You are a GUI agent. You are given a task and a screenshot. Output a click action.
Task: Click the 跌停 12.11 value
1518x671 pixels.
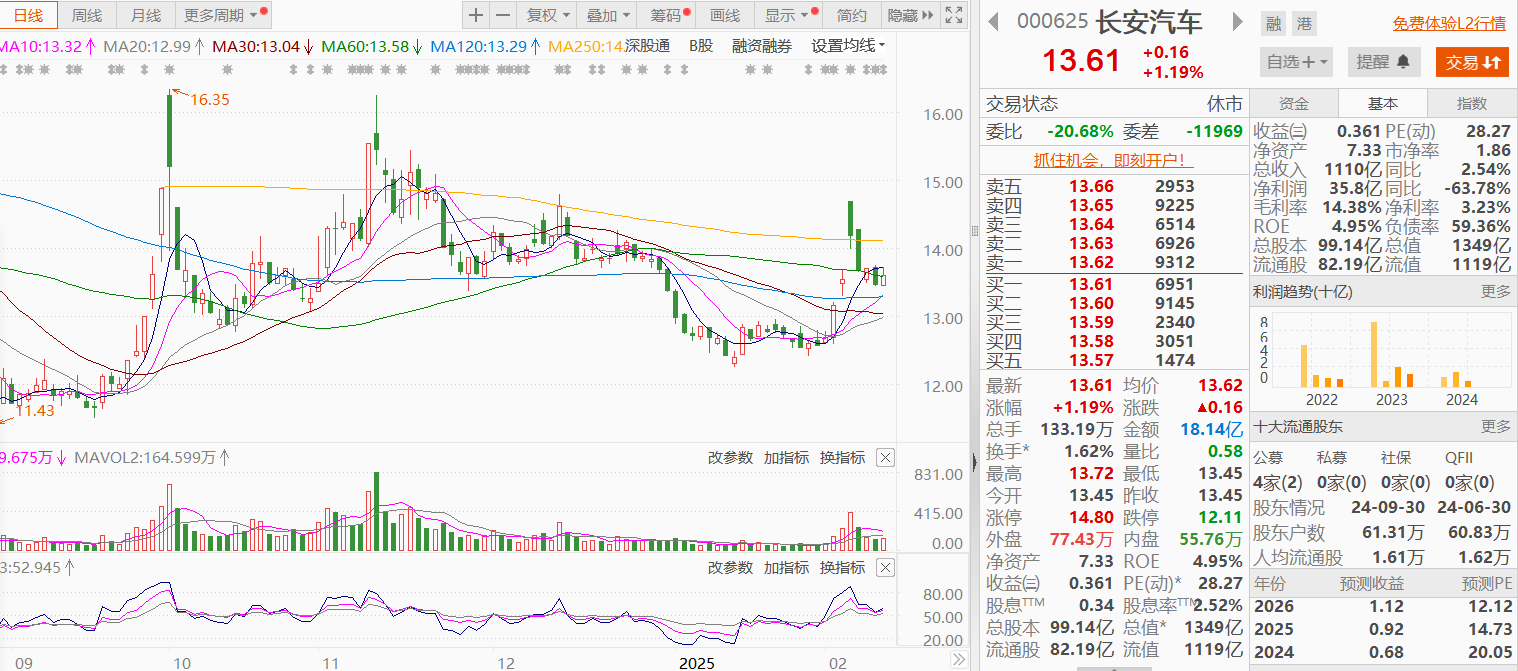[1221, 517]
